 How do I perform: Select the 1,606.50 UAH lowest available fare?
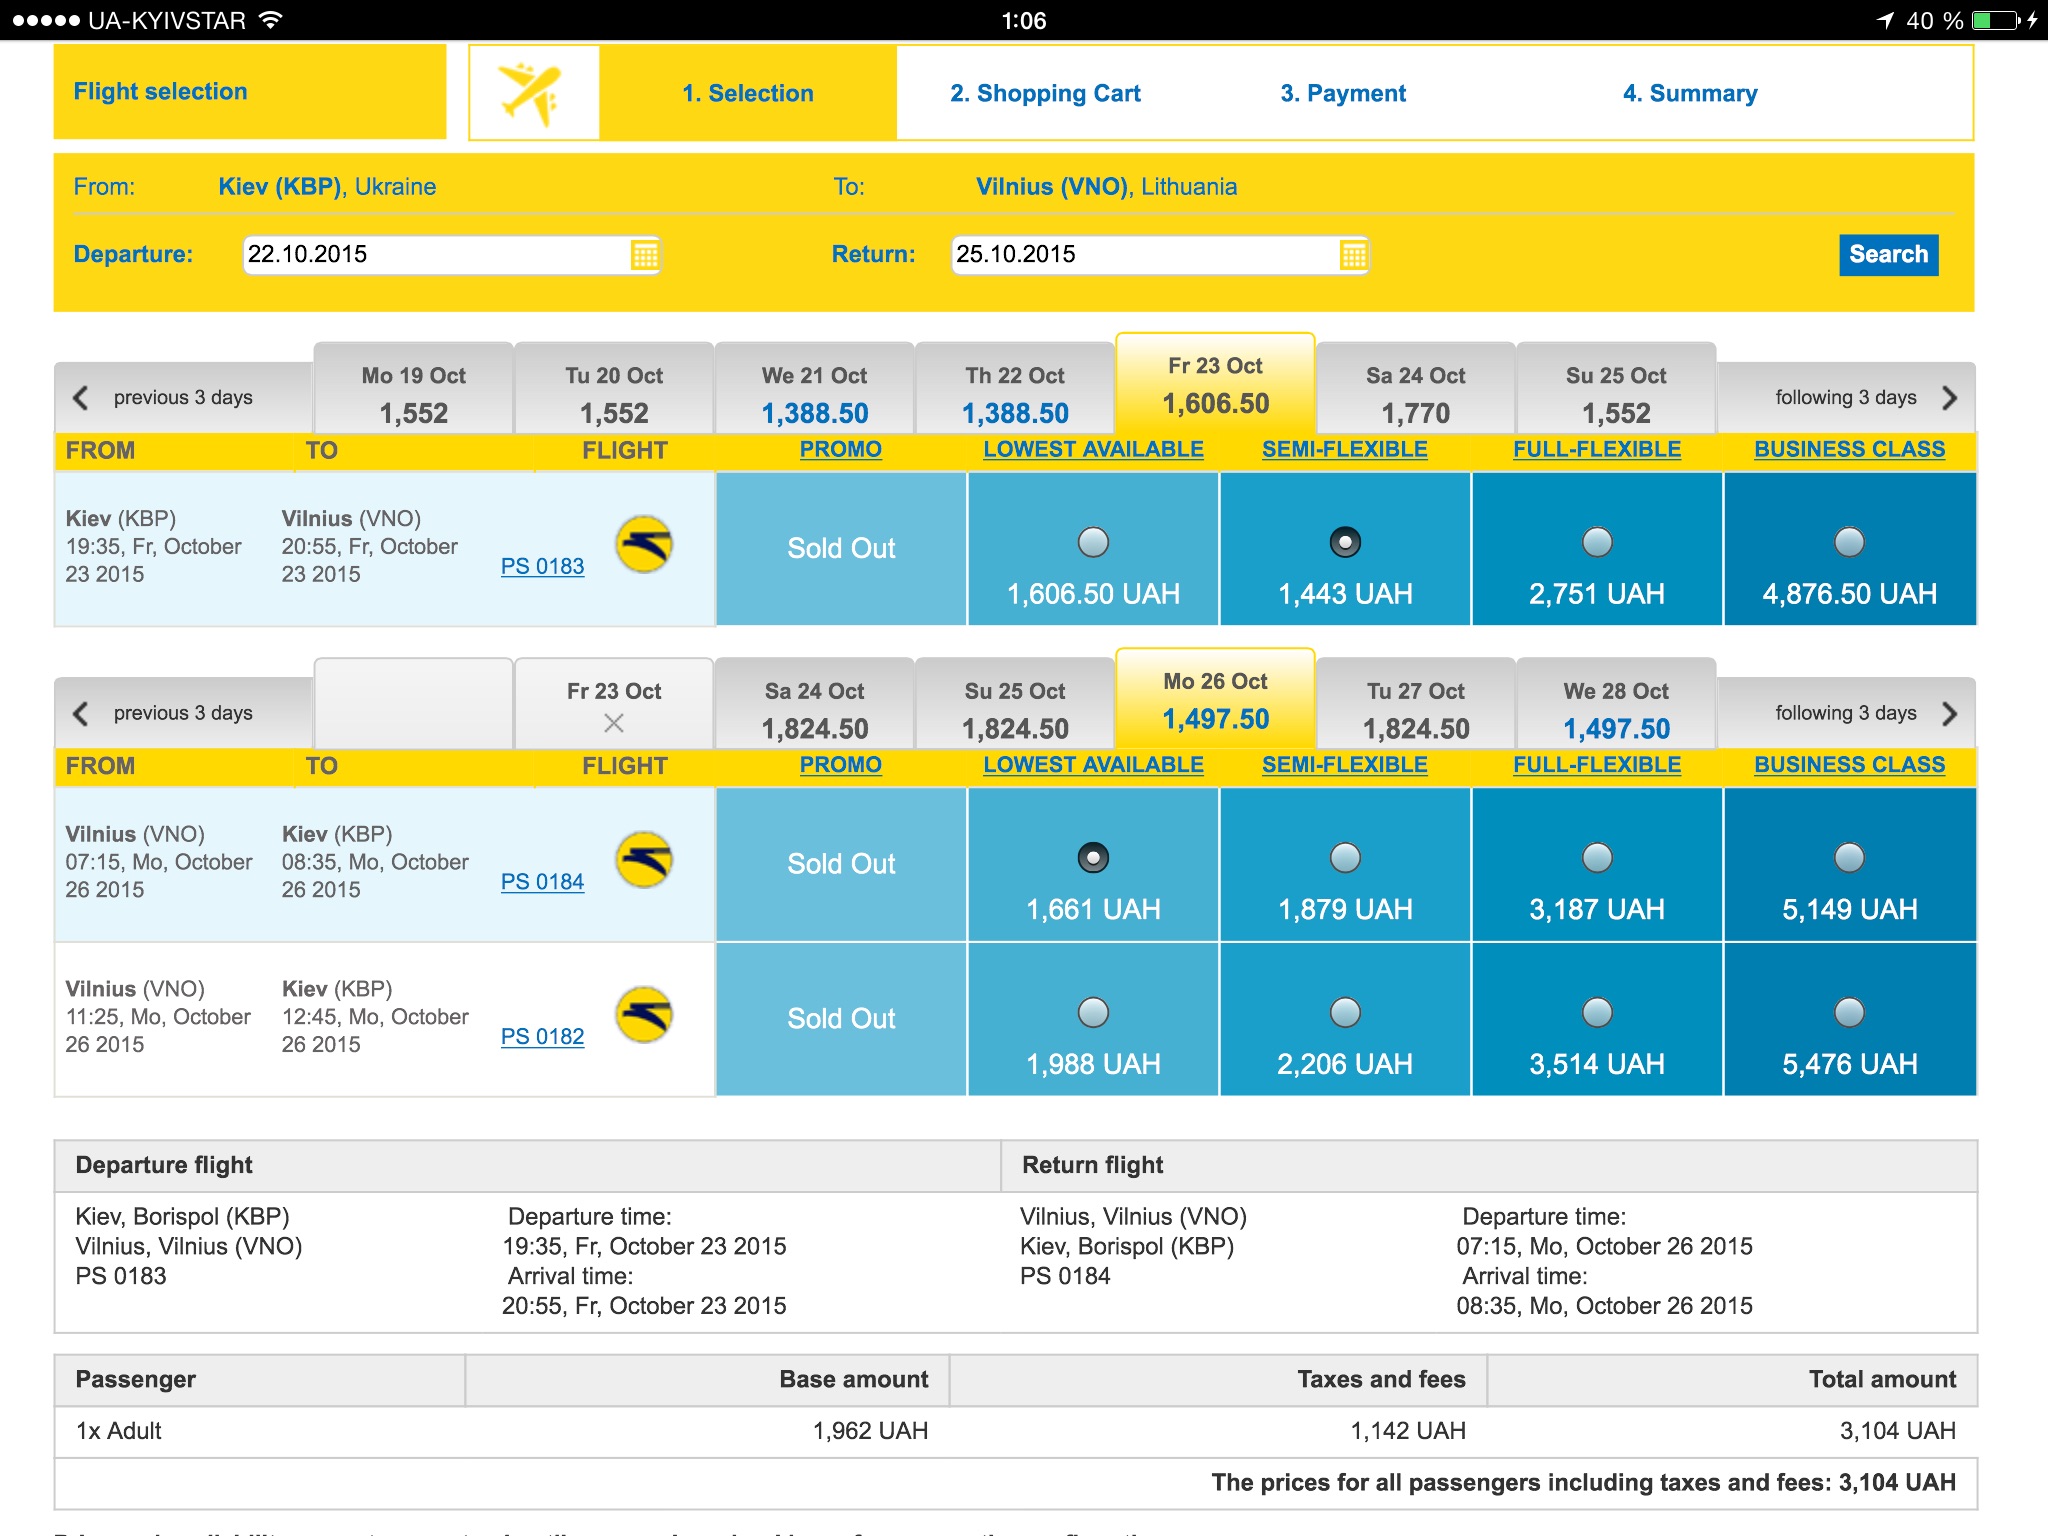[1093, 542]
